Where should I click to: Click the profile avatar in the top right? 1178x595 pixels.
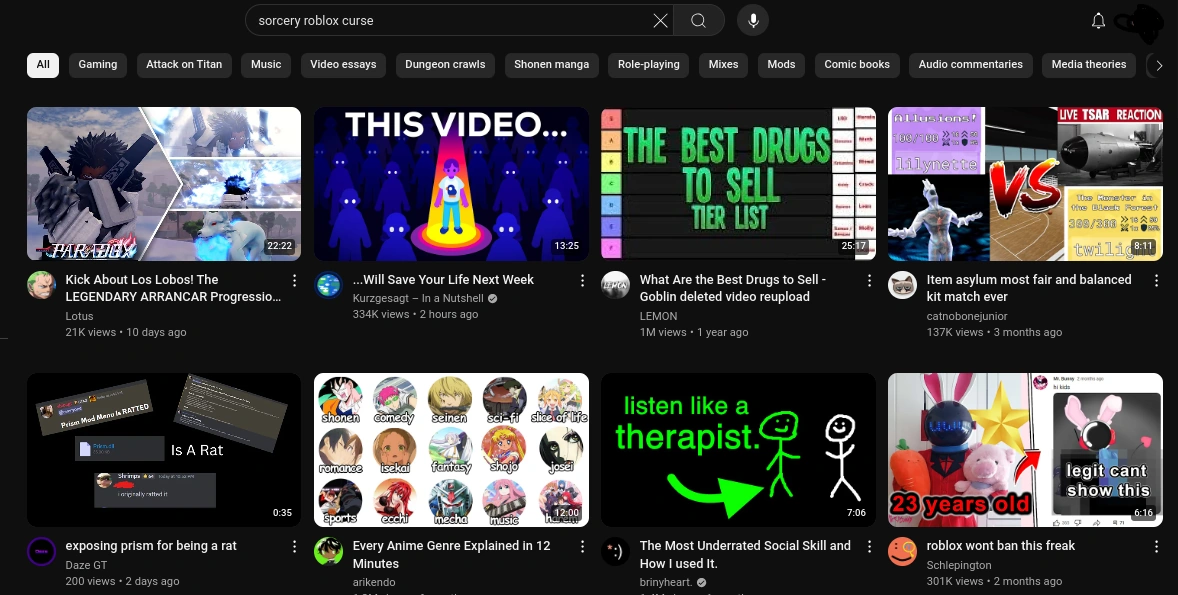[x=1140, y=22]
